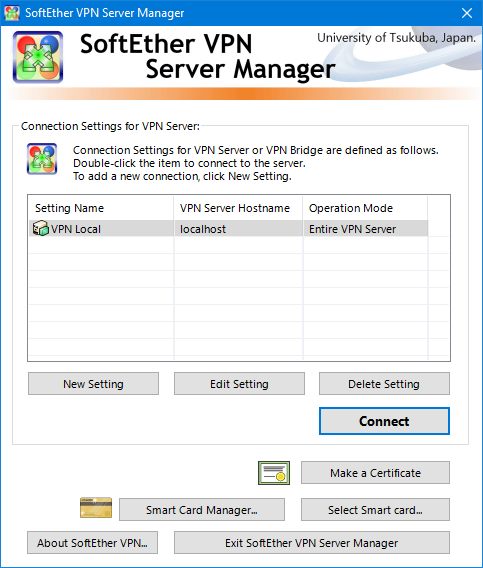483x568 pixels.
Task: Choose Select Smart card option
Action: coord(375,510)
